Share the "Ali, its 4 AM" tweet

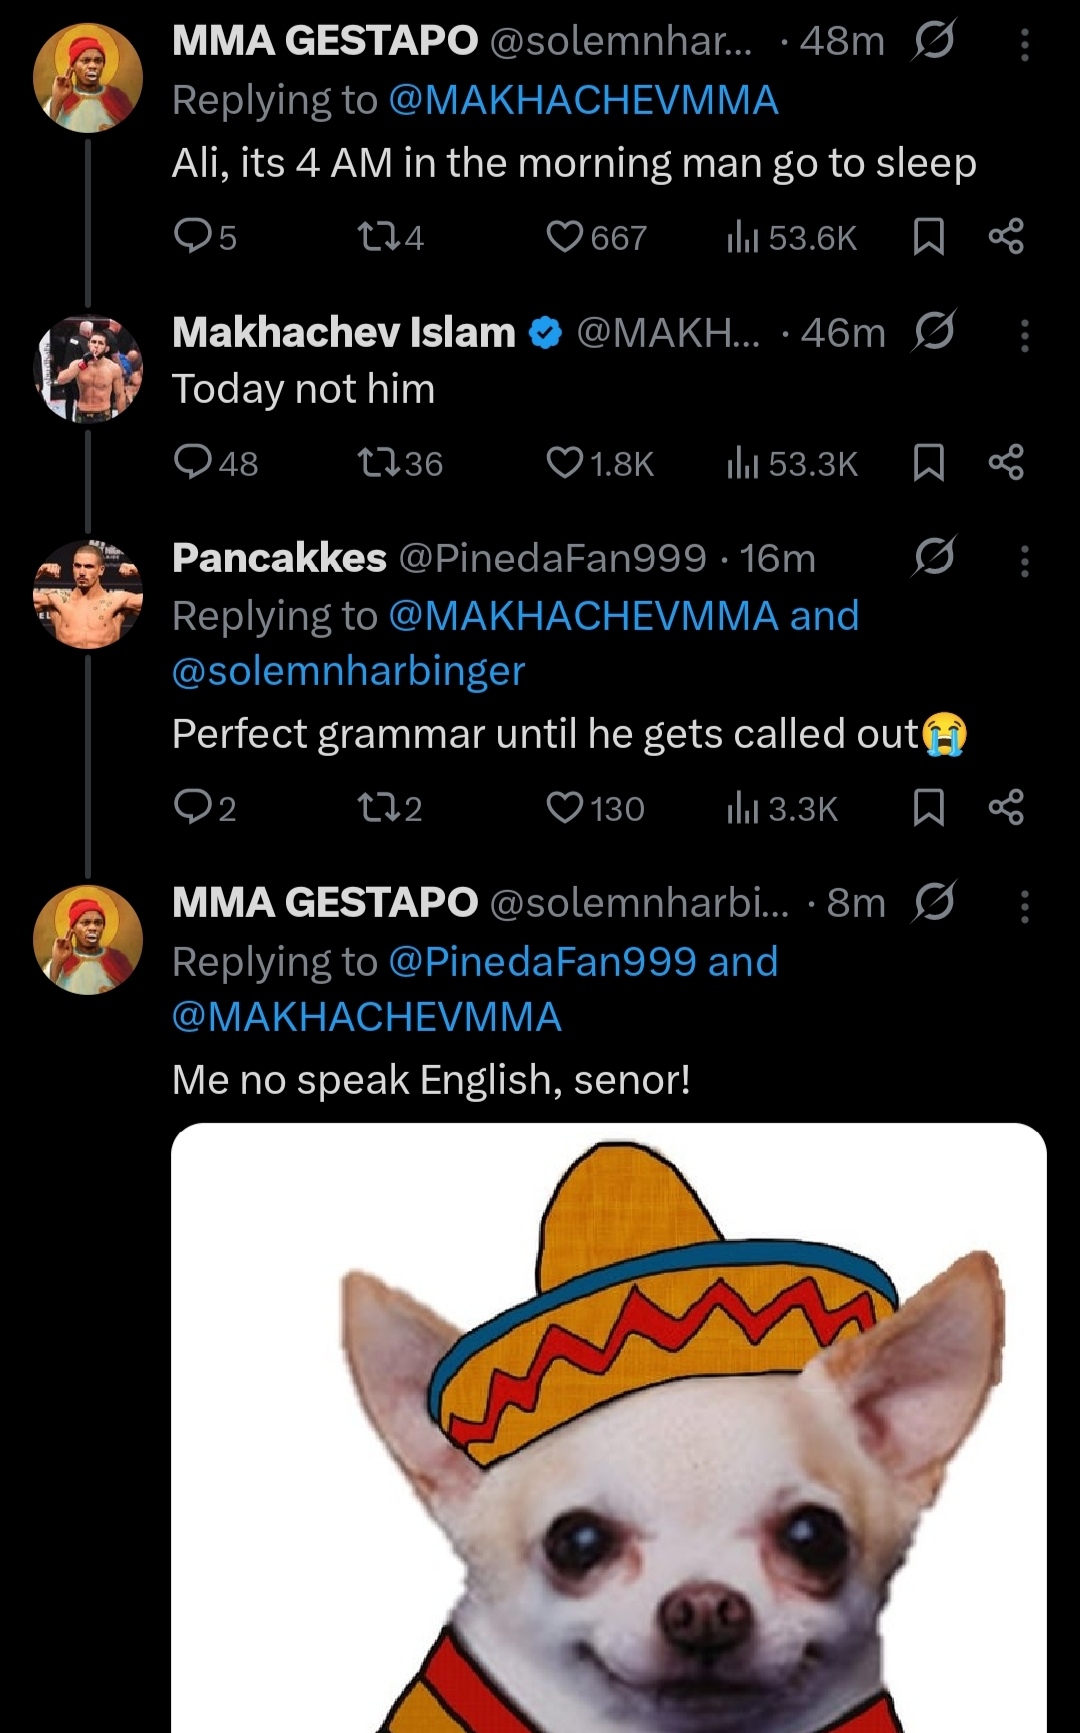click(1006, 237)
